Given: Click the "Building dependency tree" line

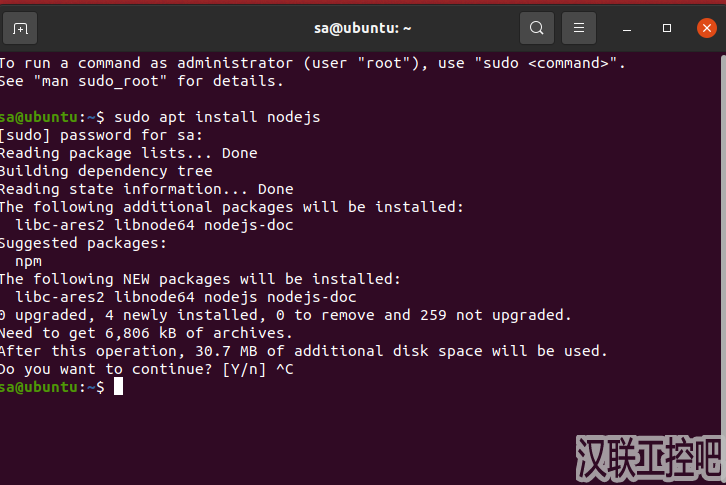Looking at the screenshot, I should 105,171.
